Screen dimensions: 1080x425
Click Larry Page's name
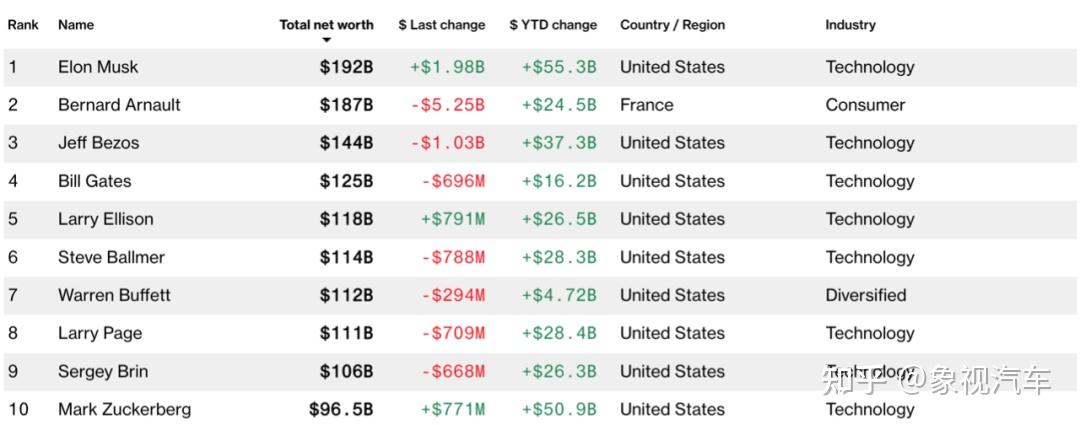pyautogui.click(x=100, y=333)
